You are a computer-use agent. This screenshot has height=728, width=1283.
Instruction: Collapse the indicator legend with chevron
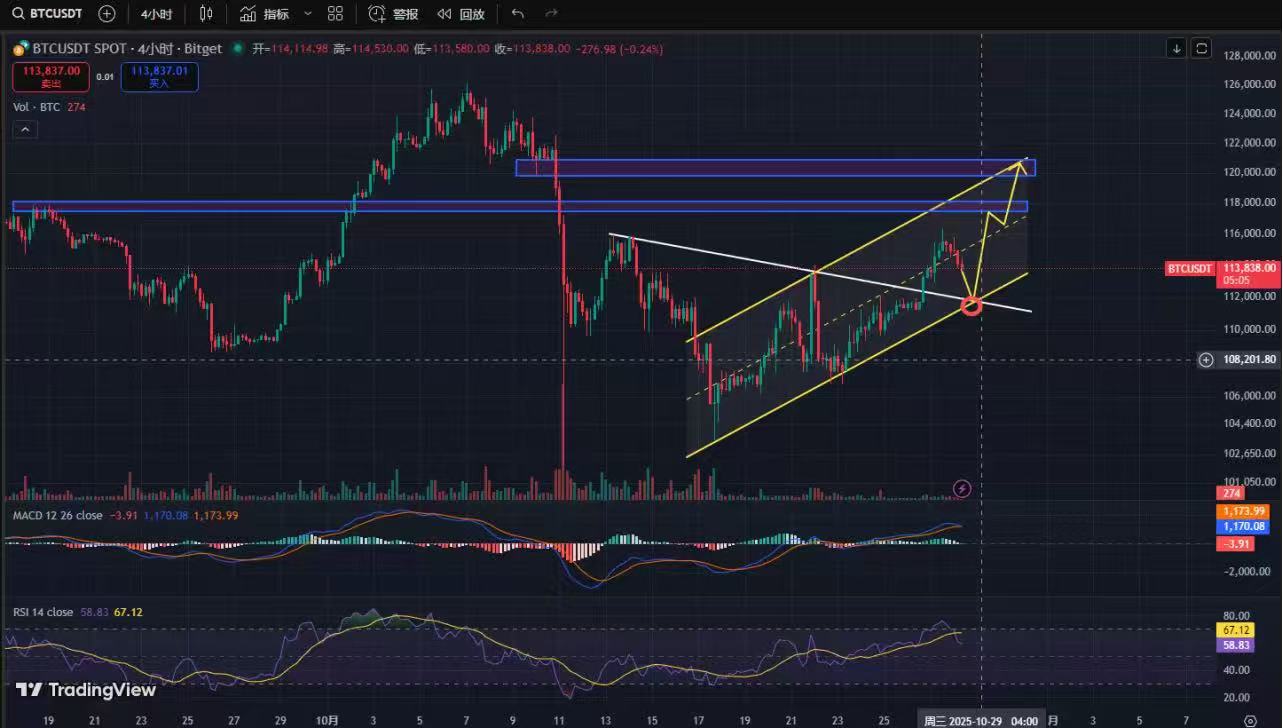coord(24,129)
